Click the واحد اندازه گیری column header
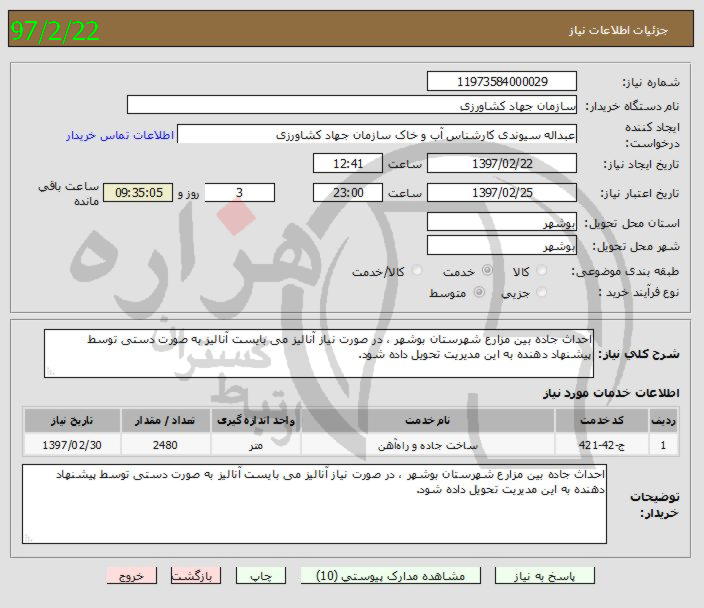 [256, 420]
